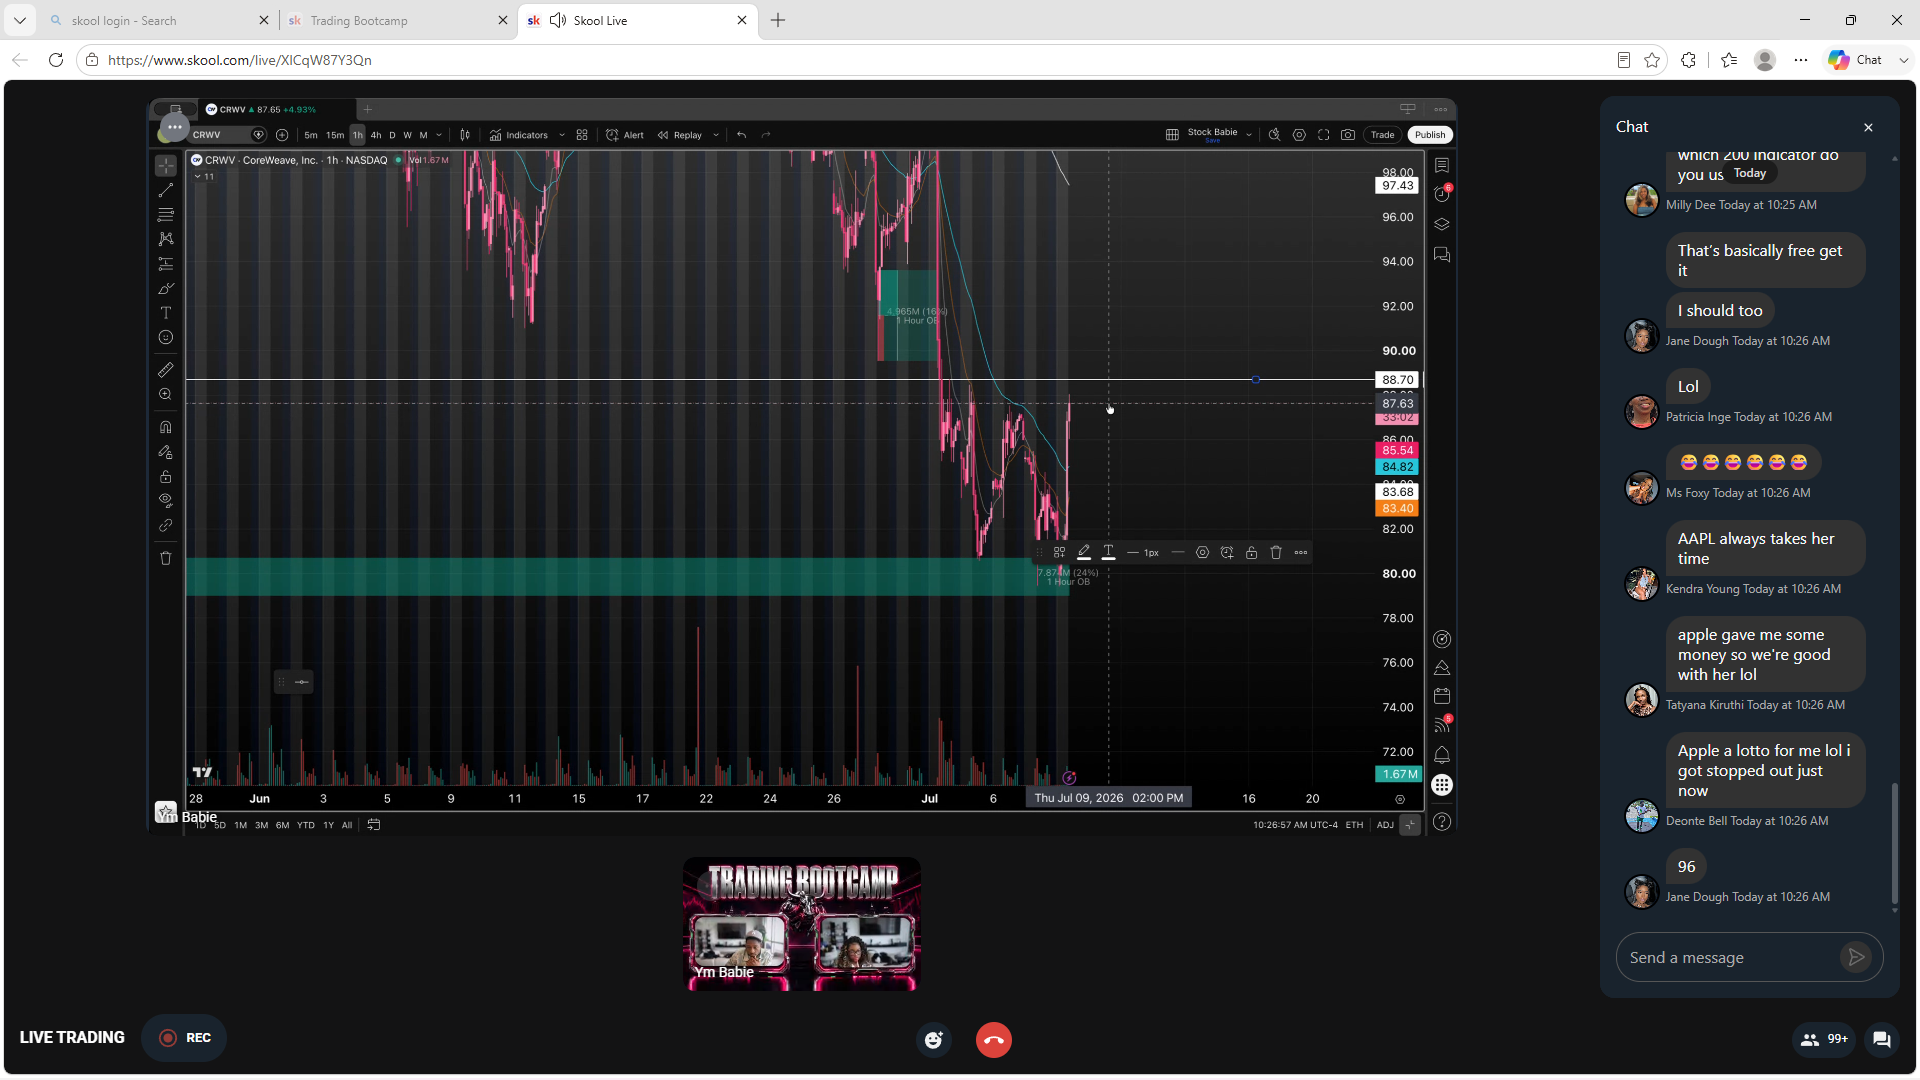The image size is (1920, 1080).
Task: Toggle stay in drawing mode
Action: coord(166,452)
